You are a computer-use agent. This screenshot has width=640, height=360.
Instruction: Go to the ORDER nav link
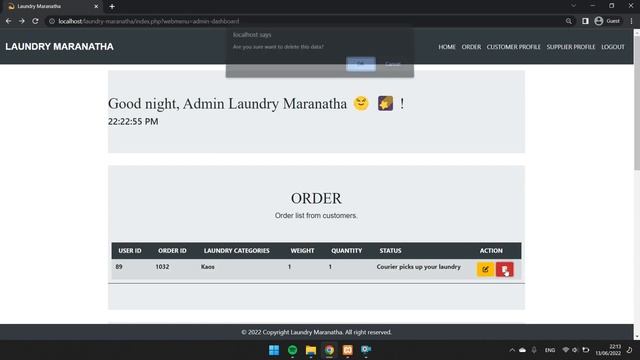[471, 47]
